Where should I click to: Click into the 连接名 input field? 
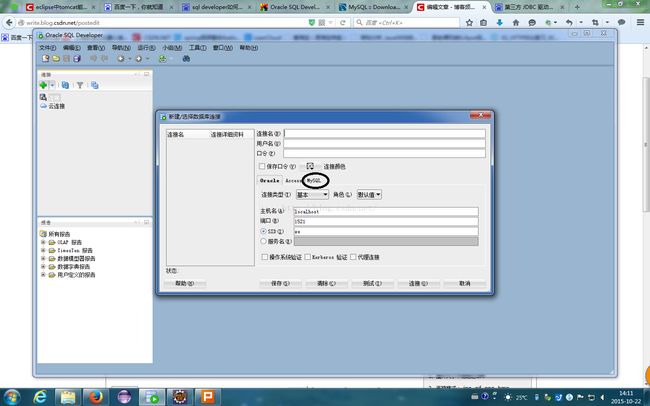(384, 134)
